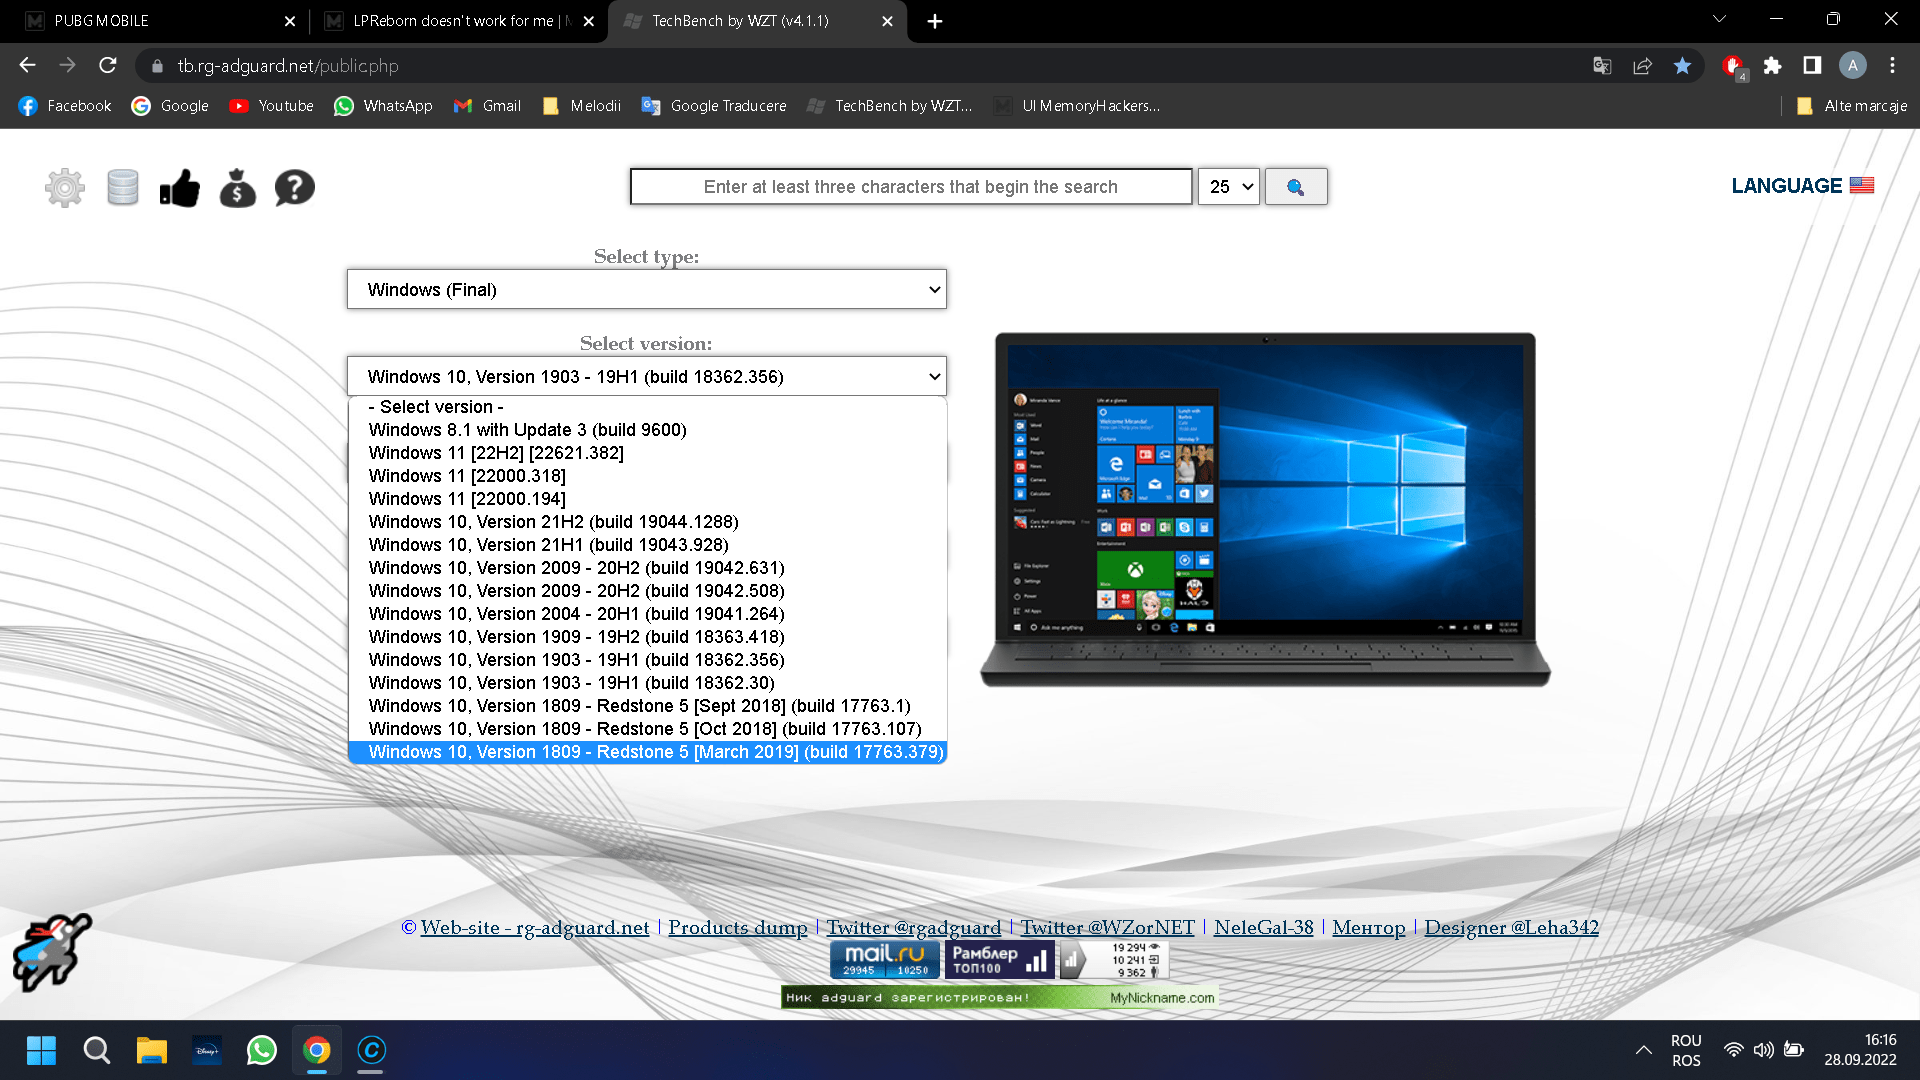Open the results count dropdown showing 25

click(x=1229, y=187)
